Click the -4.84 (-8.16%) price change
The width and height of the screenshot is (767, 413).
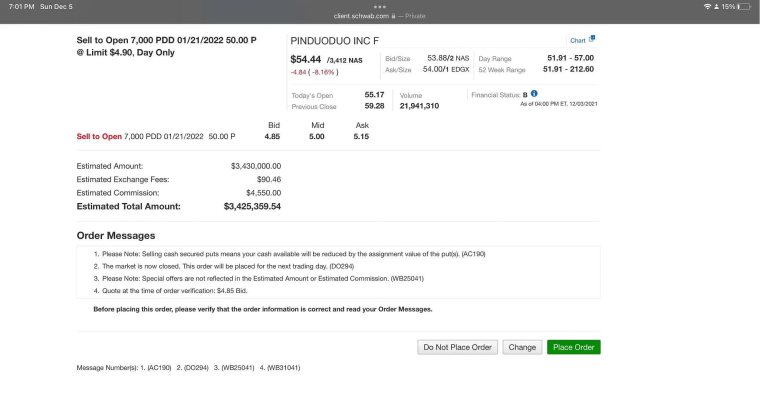click(315, 72)
